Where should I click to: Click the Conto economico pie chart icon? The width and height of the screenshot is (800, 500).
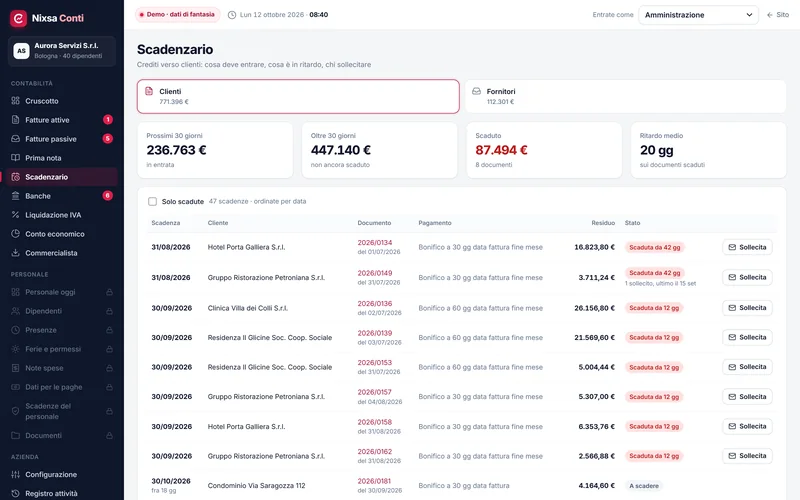click(x=16, y=234)
